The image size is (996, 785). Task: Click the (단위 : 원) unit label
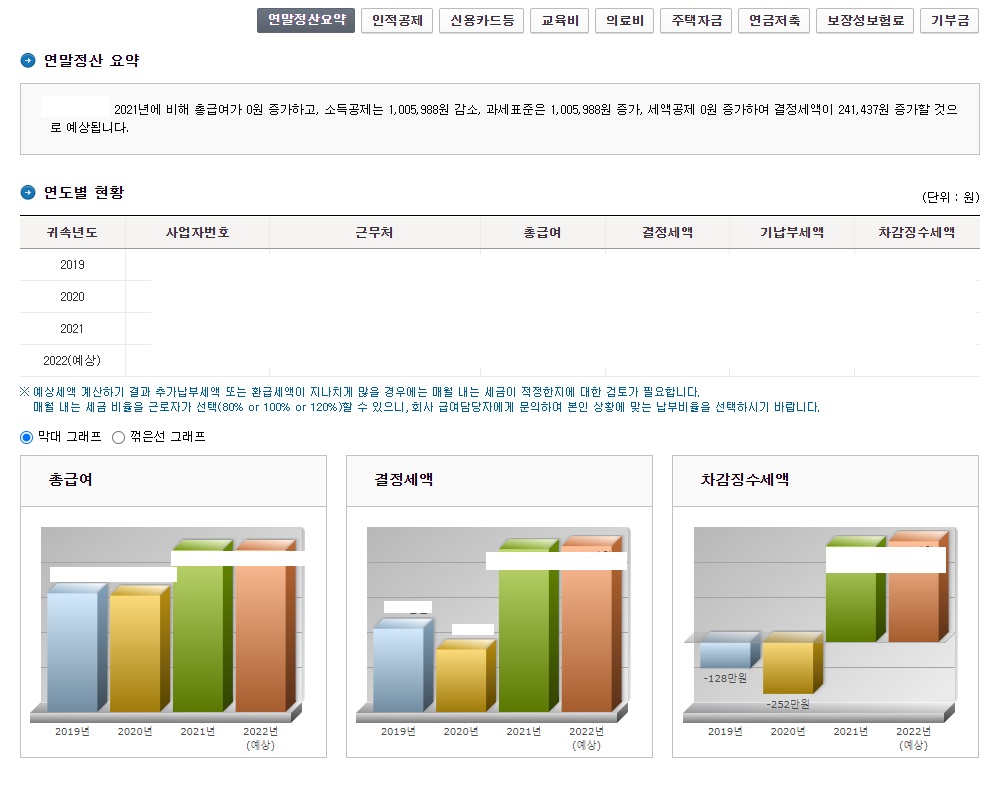point(950,197)
